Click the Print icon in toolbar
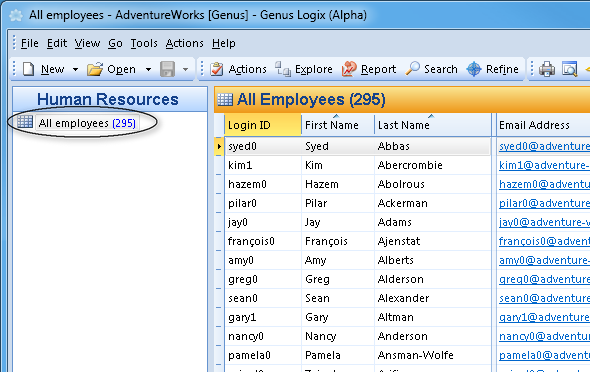The image size is (590, 372). [547, 69]
